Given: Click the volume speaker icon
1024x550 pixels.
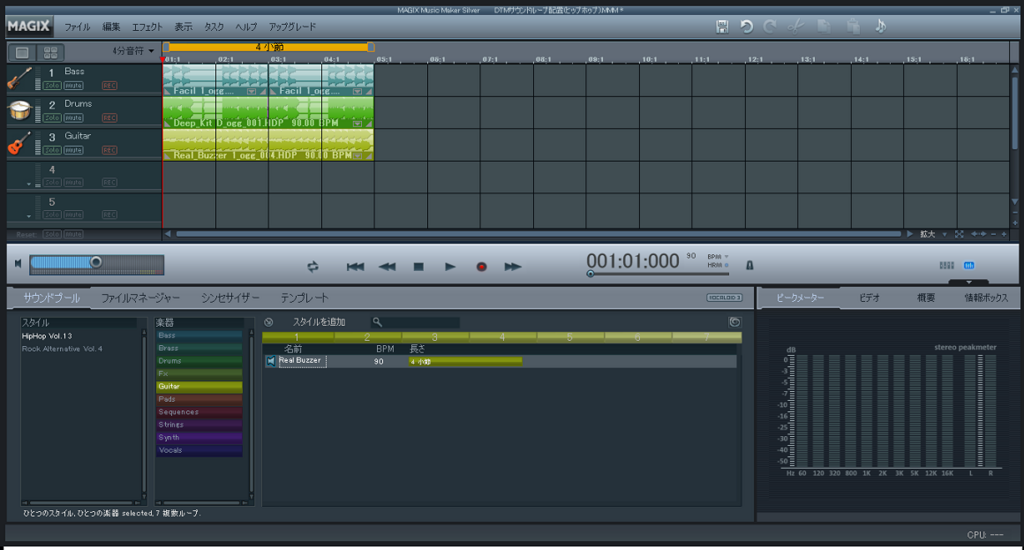Looking at the screenshot, I should click(18, 263).
